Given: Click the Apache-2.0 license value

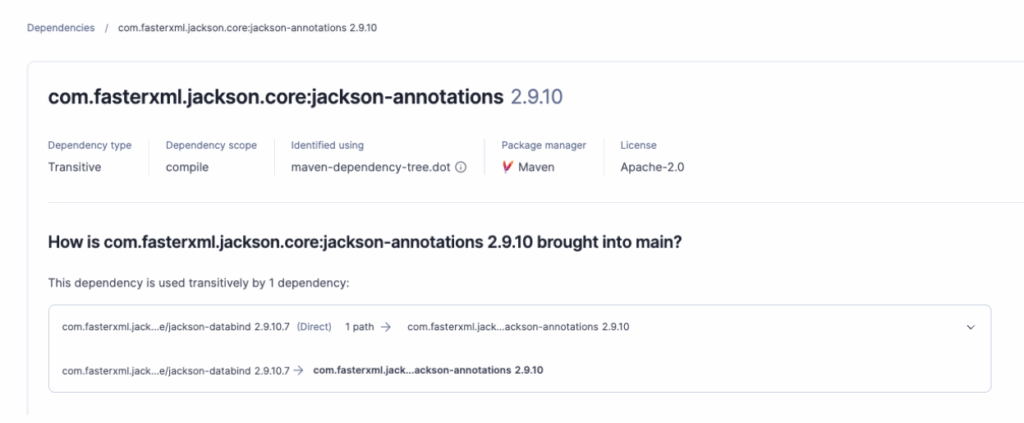Looking at the screenshot, I should [652, 167].
